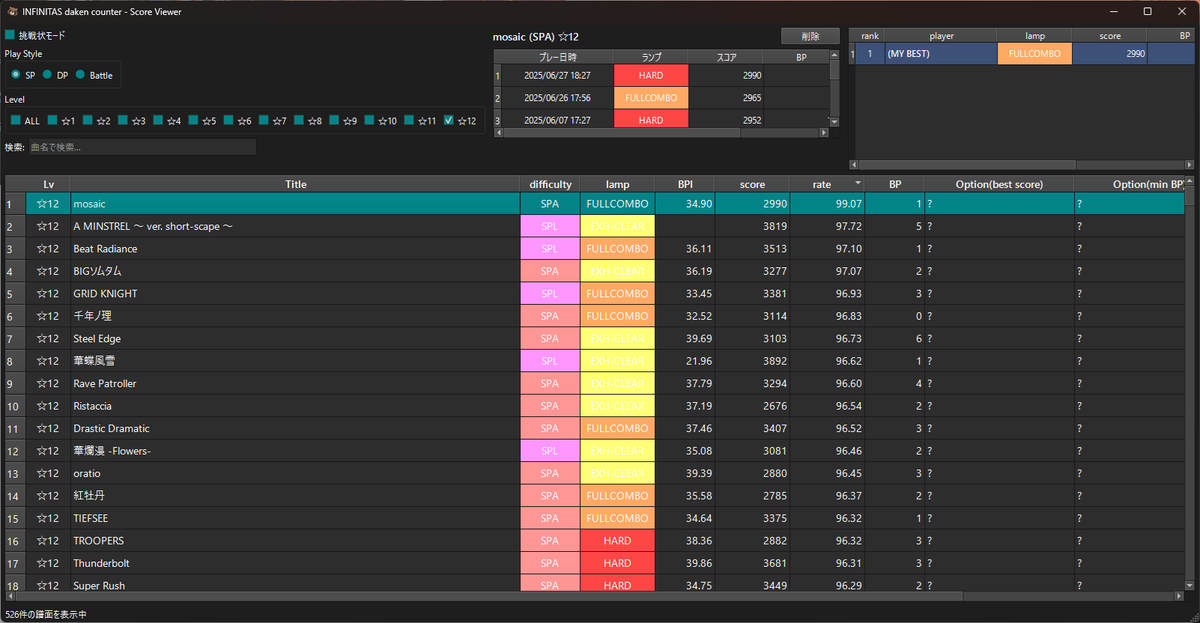Sort by the BPI column header

tap(685, 184)
